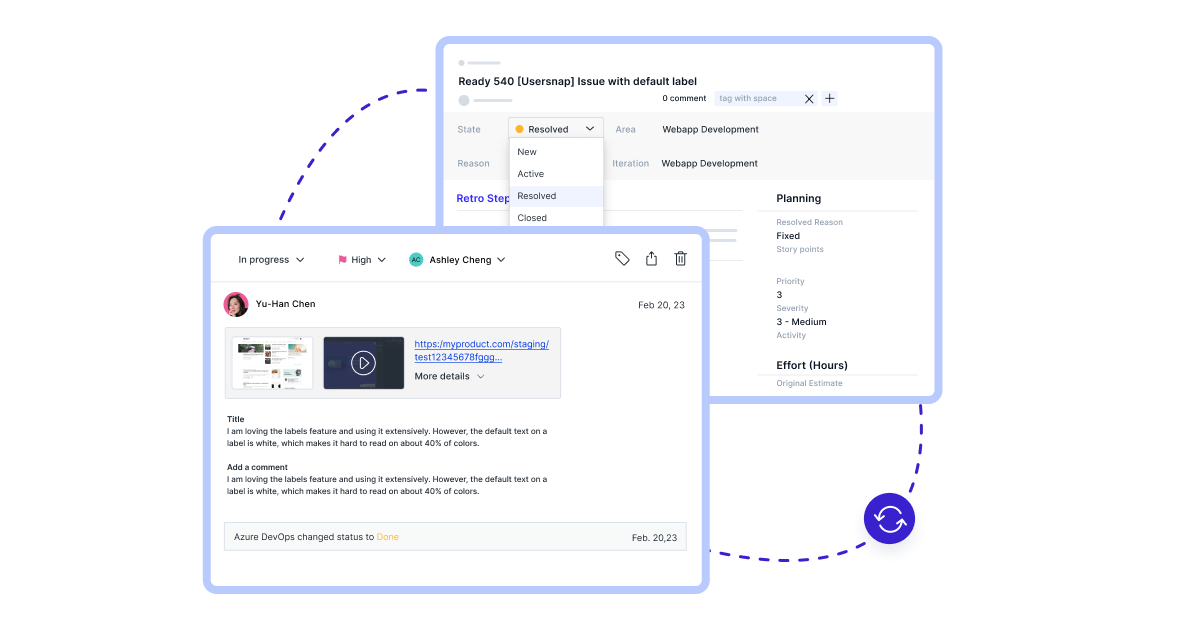Click the tag icon in feedback card
Viewport: 1200px width, 630px height.
pyautogui.click(x=622, y=258)
